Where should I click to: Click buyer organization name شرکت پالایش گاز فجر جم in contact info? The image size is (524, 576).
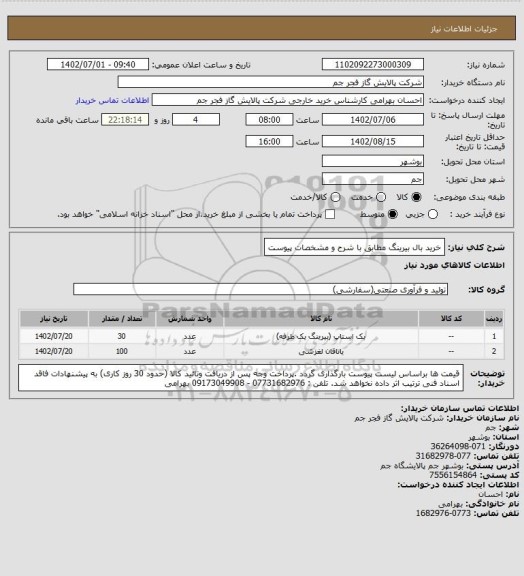click(399, 418)
